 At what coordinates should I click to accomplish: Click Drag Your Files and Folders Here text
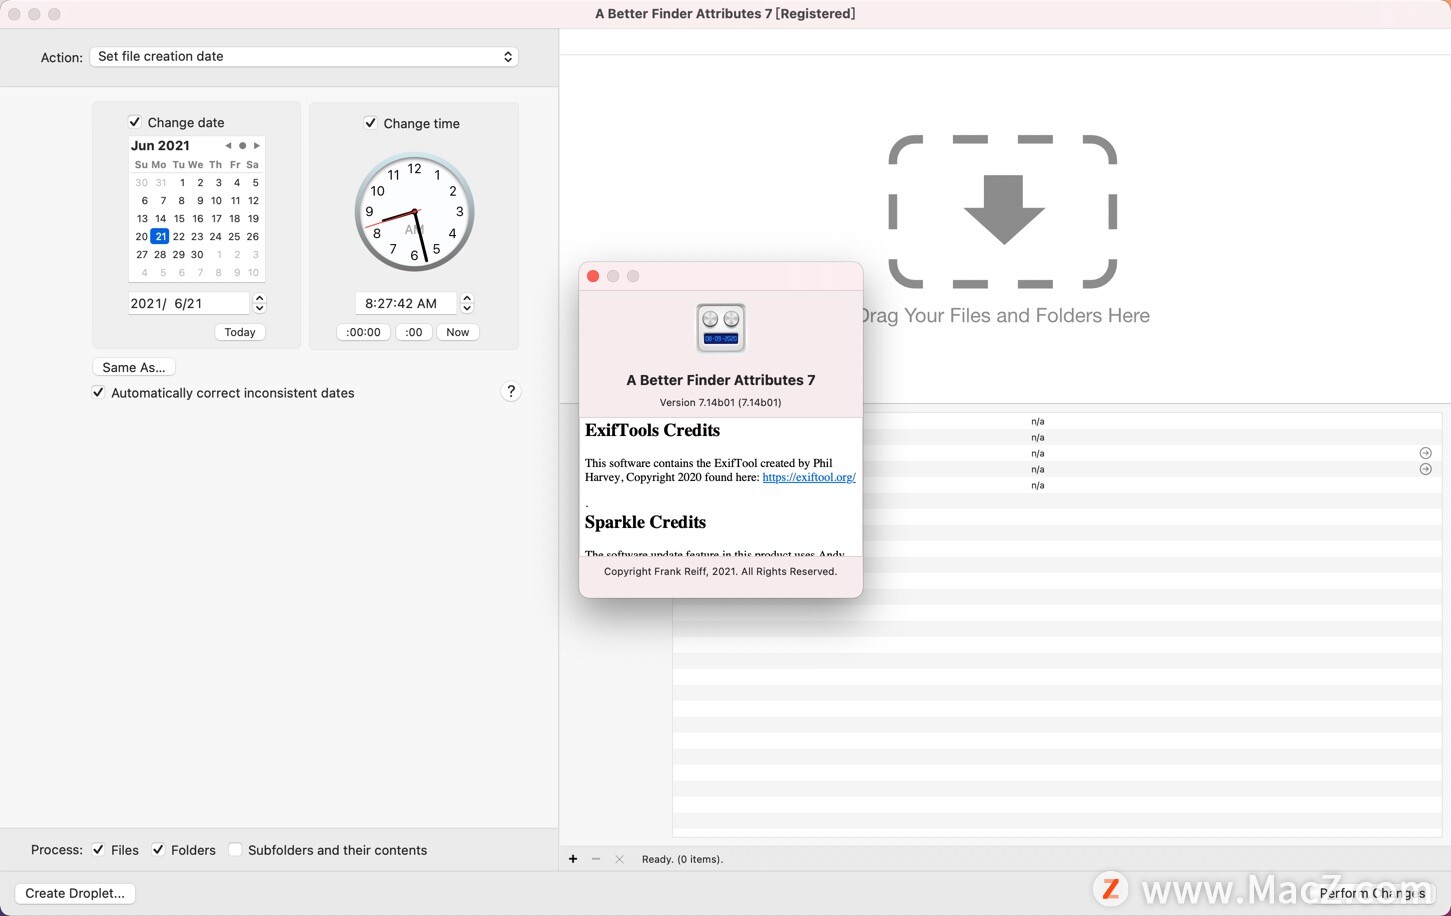[1006, 316]
